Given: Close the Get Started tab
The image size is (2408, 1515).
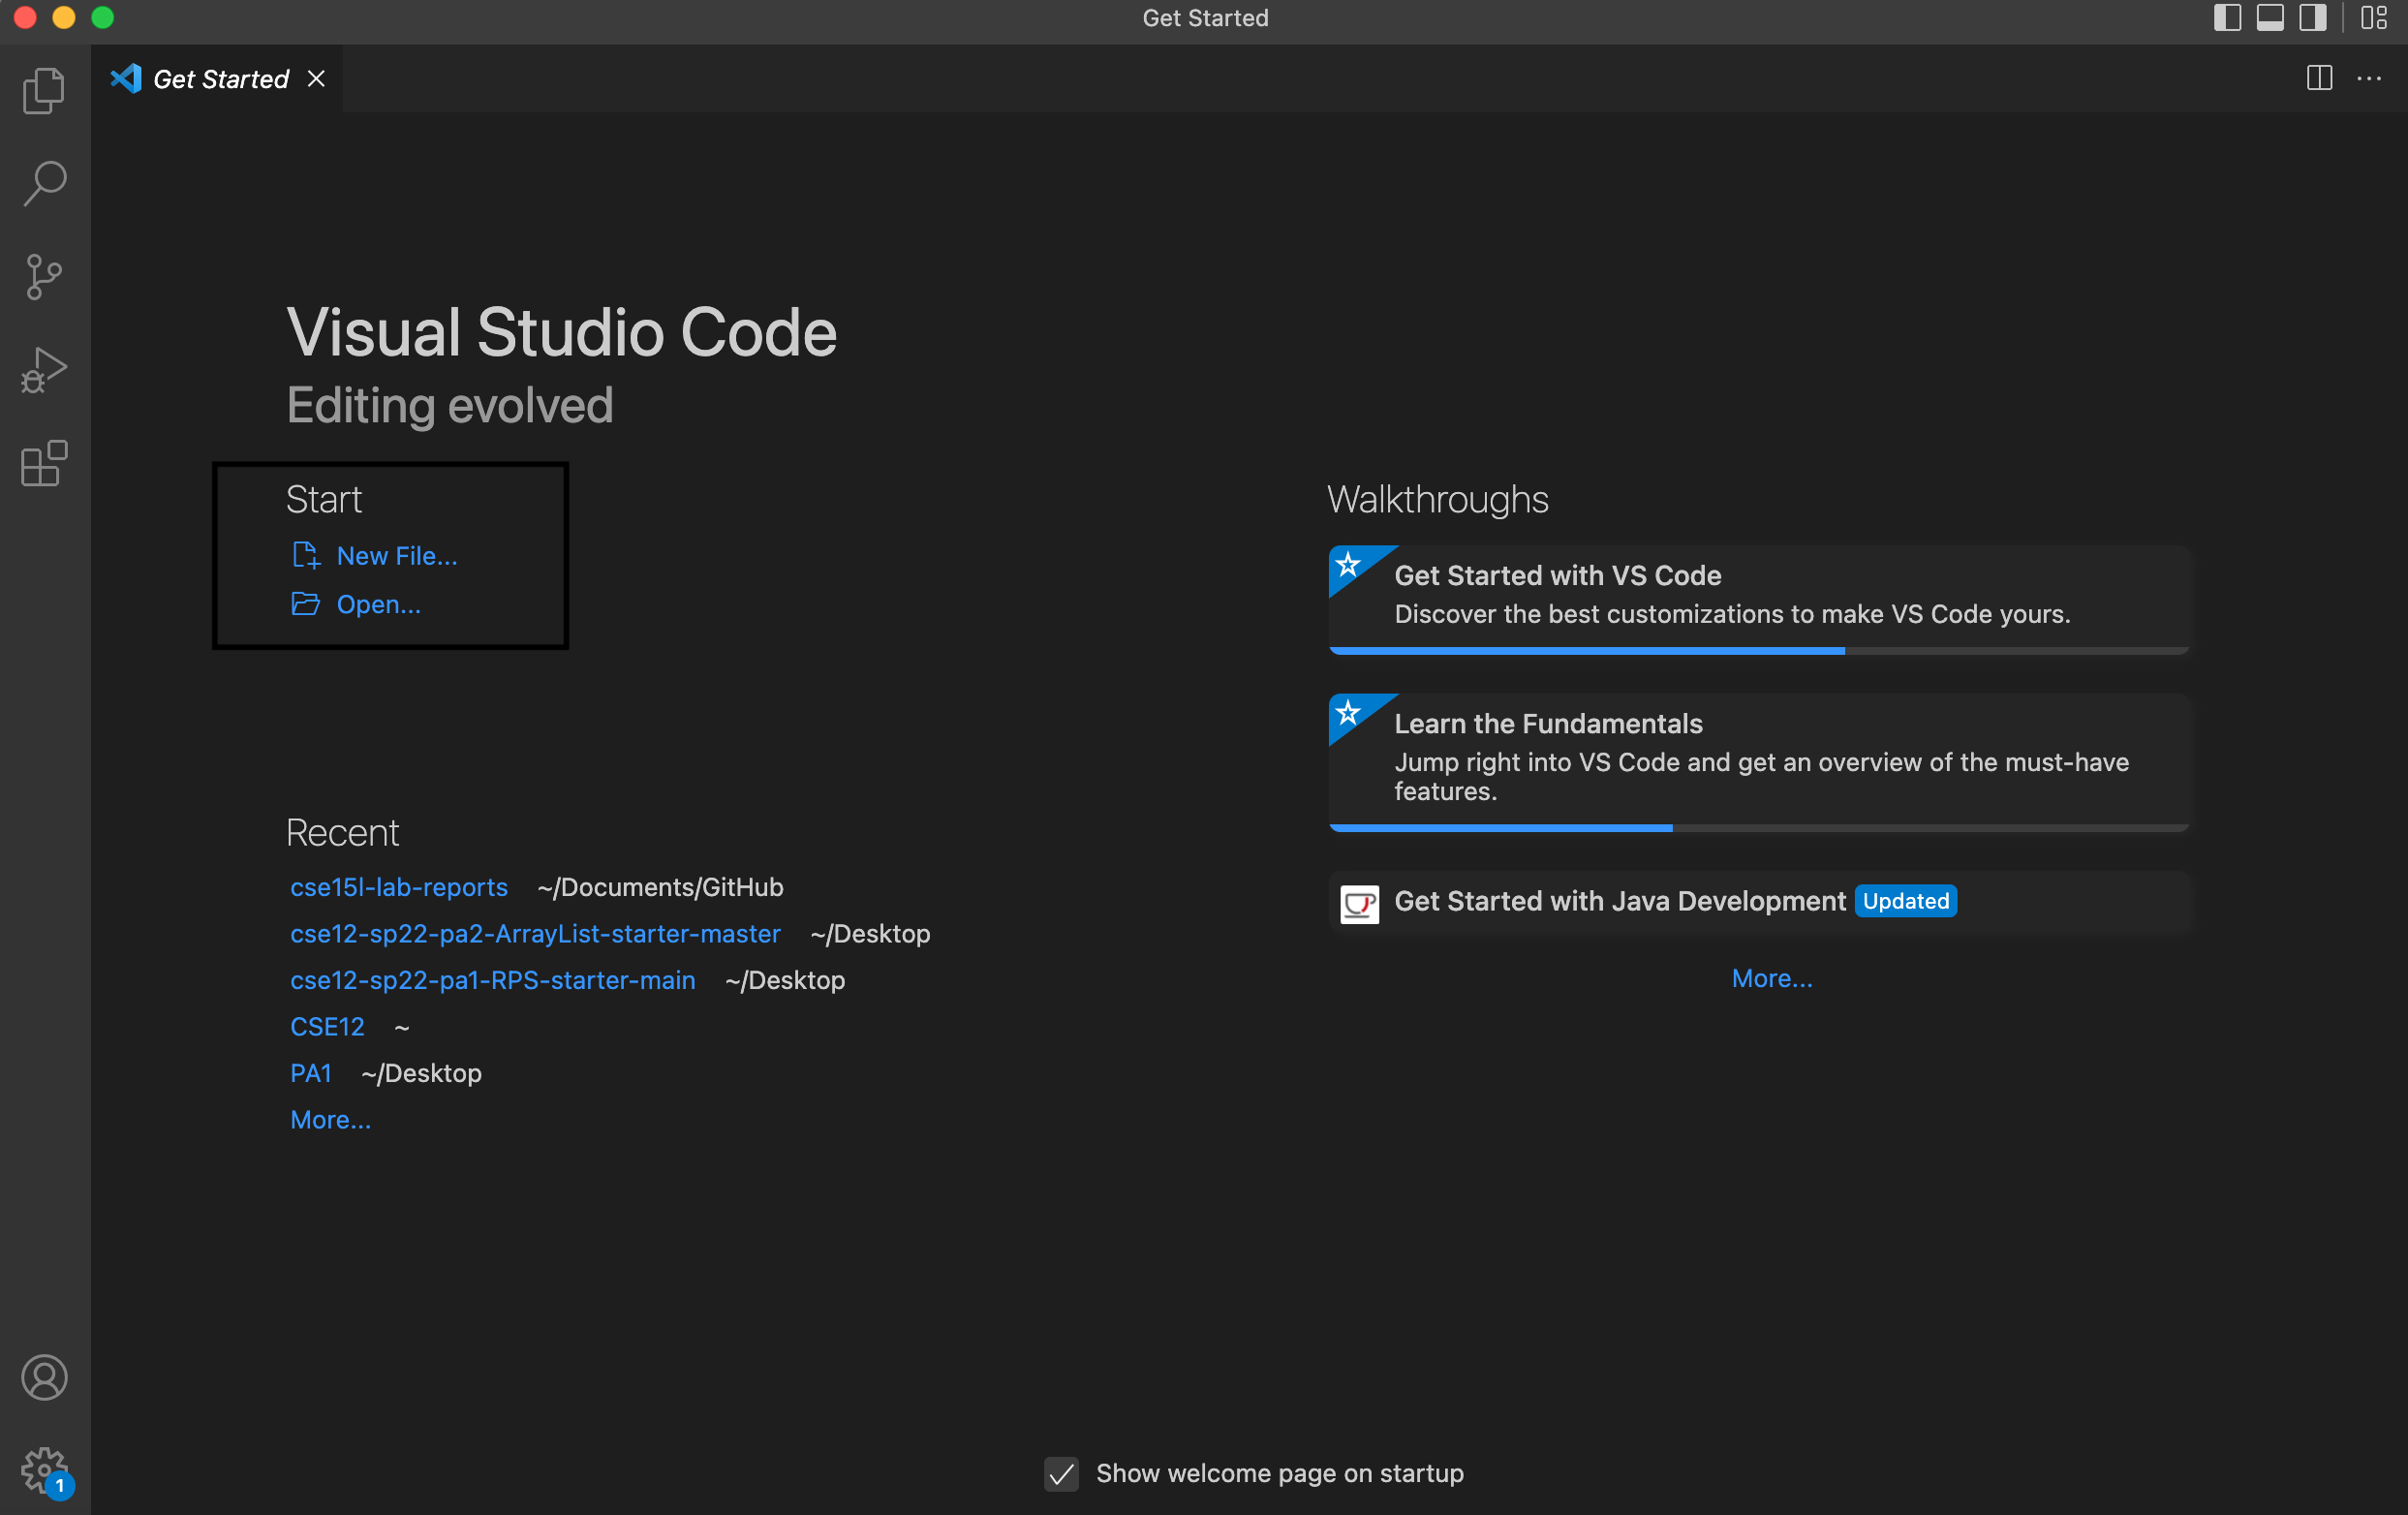Looking at the screenshot, I should (x=316, y=78).
